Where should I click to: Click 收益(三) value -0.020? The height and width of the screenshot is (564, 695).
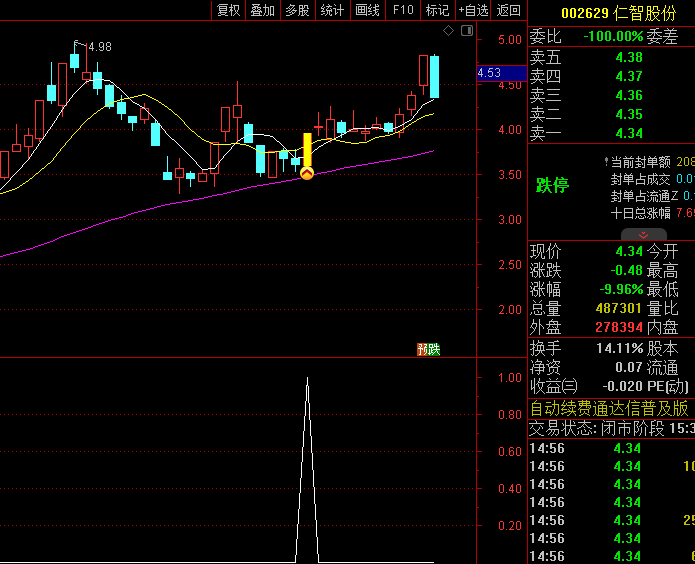click(x=622, y=386)
